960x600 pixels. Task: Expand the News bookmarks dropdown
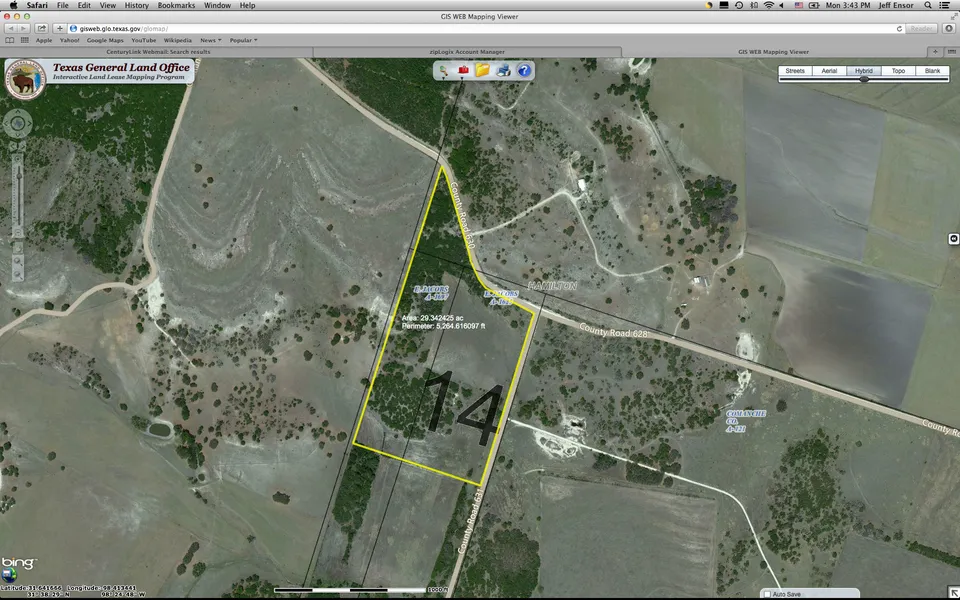[x=210, y=40]
